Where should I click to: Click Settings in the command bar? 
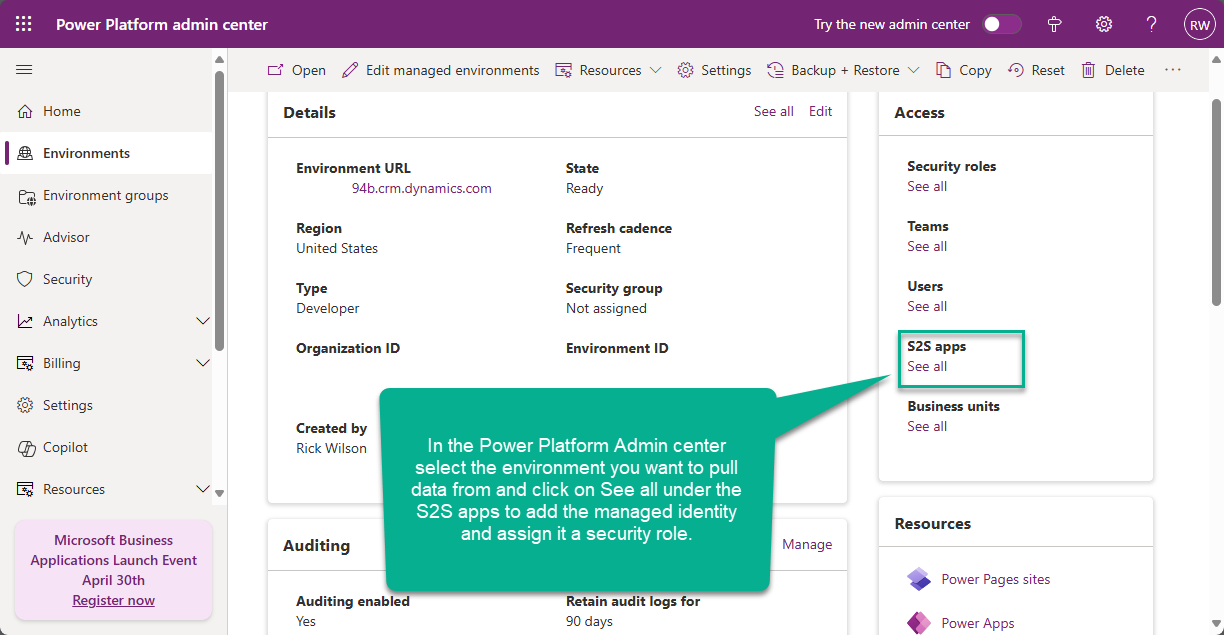714,70
